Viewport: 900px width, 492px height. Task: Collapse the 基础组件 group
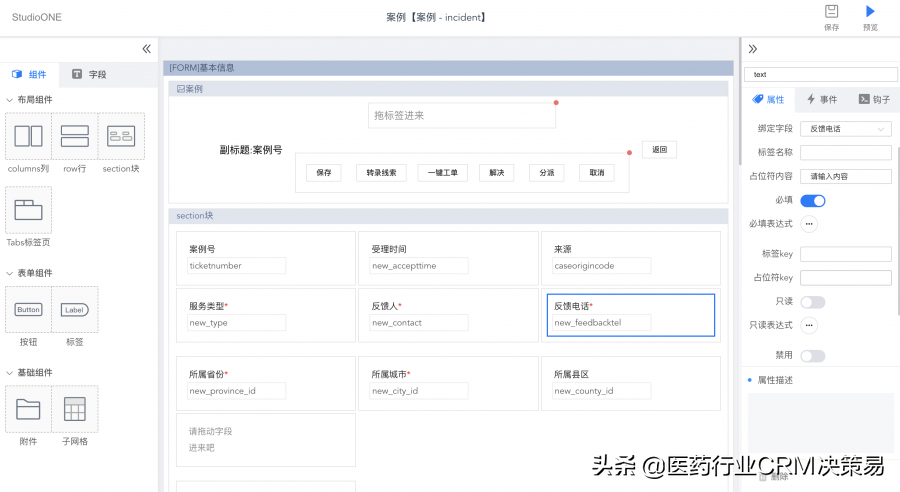click(10, 373)
